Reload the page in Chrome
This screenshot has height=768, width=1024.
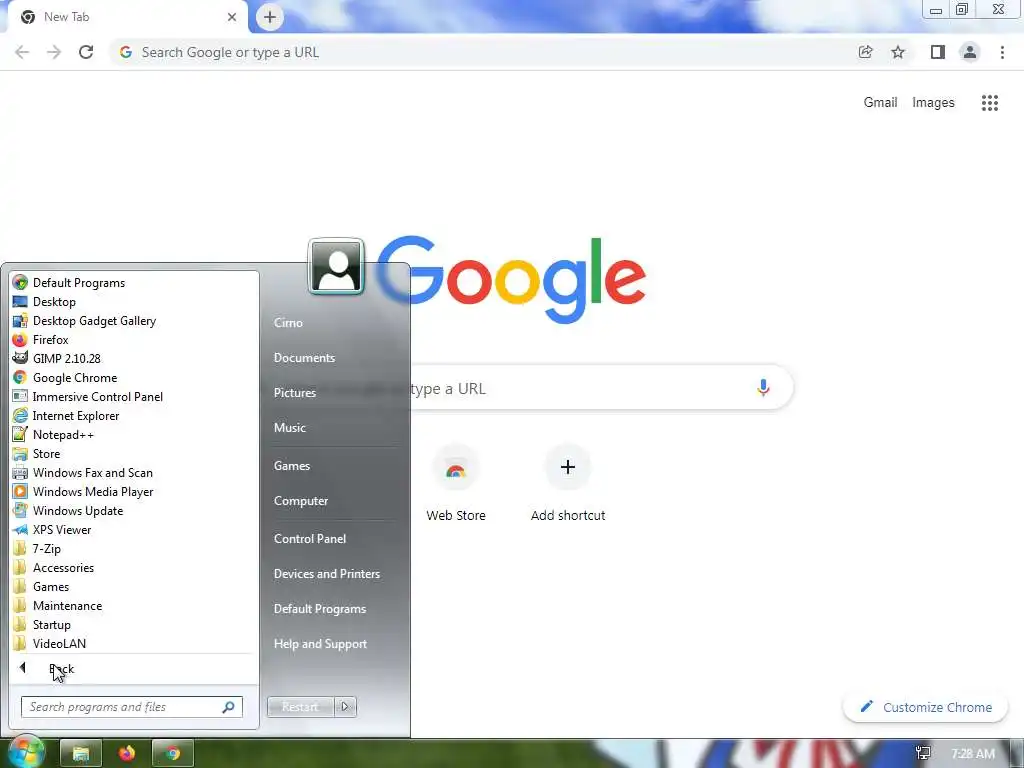(x=86, y=52)
